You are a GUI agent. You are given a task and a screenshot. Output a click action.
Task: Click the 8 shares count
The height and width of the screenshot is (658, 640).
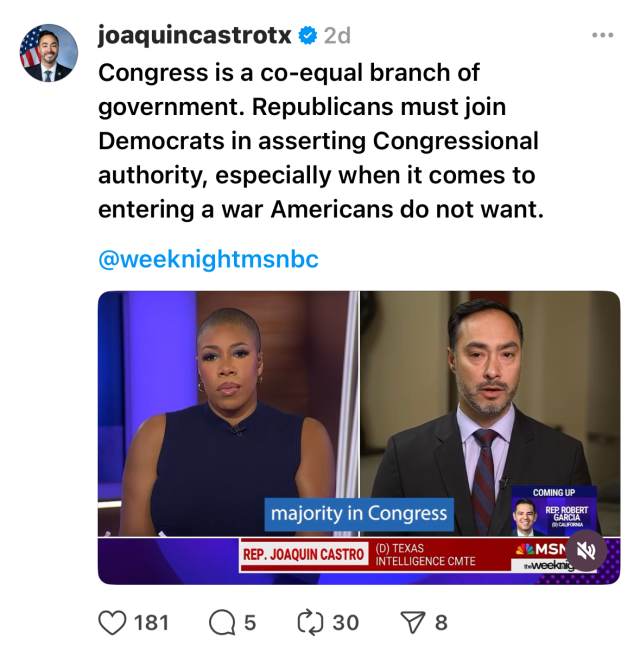pos(441,622)
